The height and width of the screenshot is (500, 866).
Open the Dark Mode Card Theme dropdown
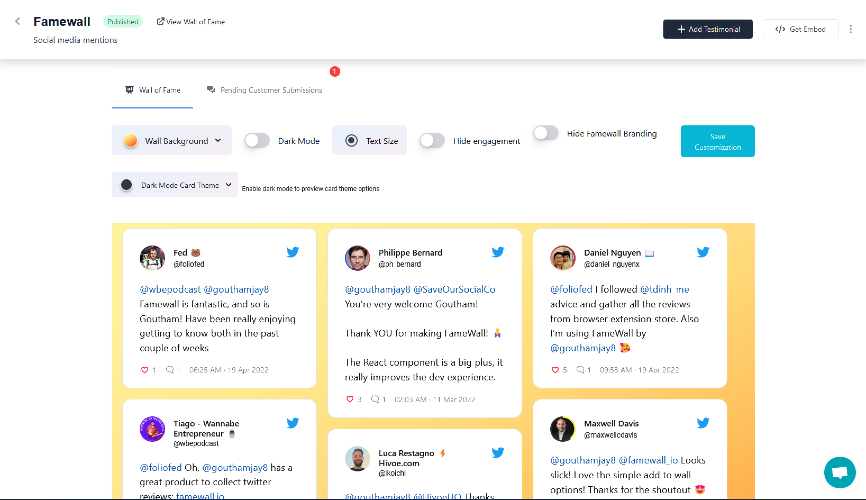pos(175,185)
